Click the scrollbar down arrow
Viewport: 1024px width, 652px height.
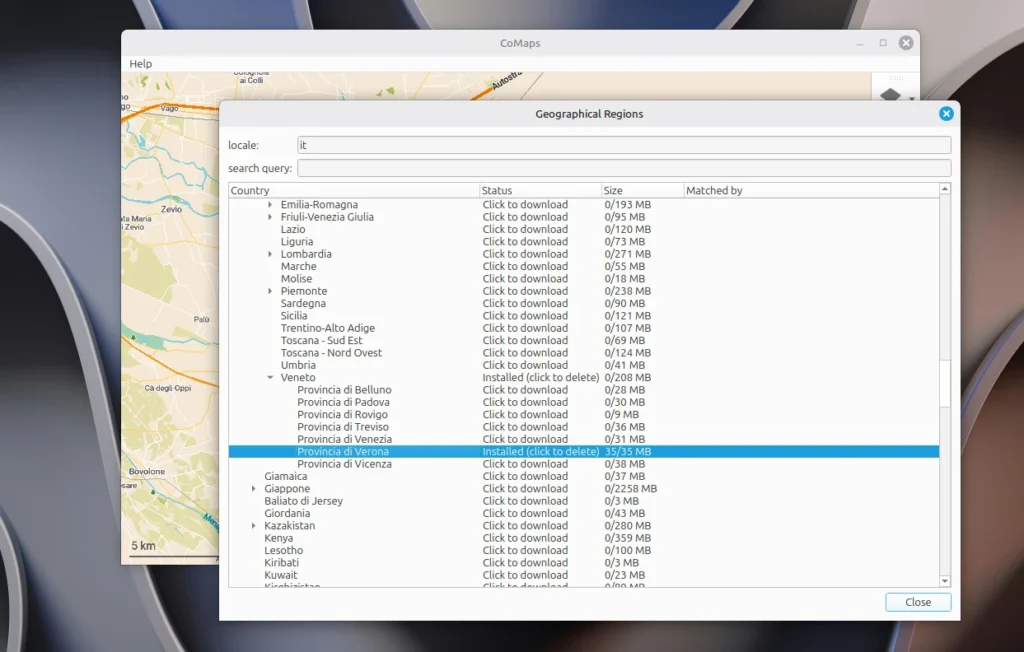coord(944,581)
